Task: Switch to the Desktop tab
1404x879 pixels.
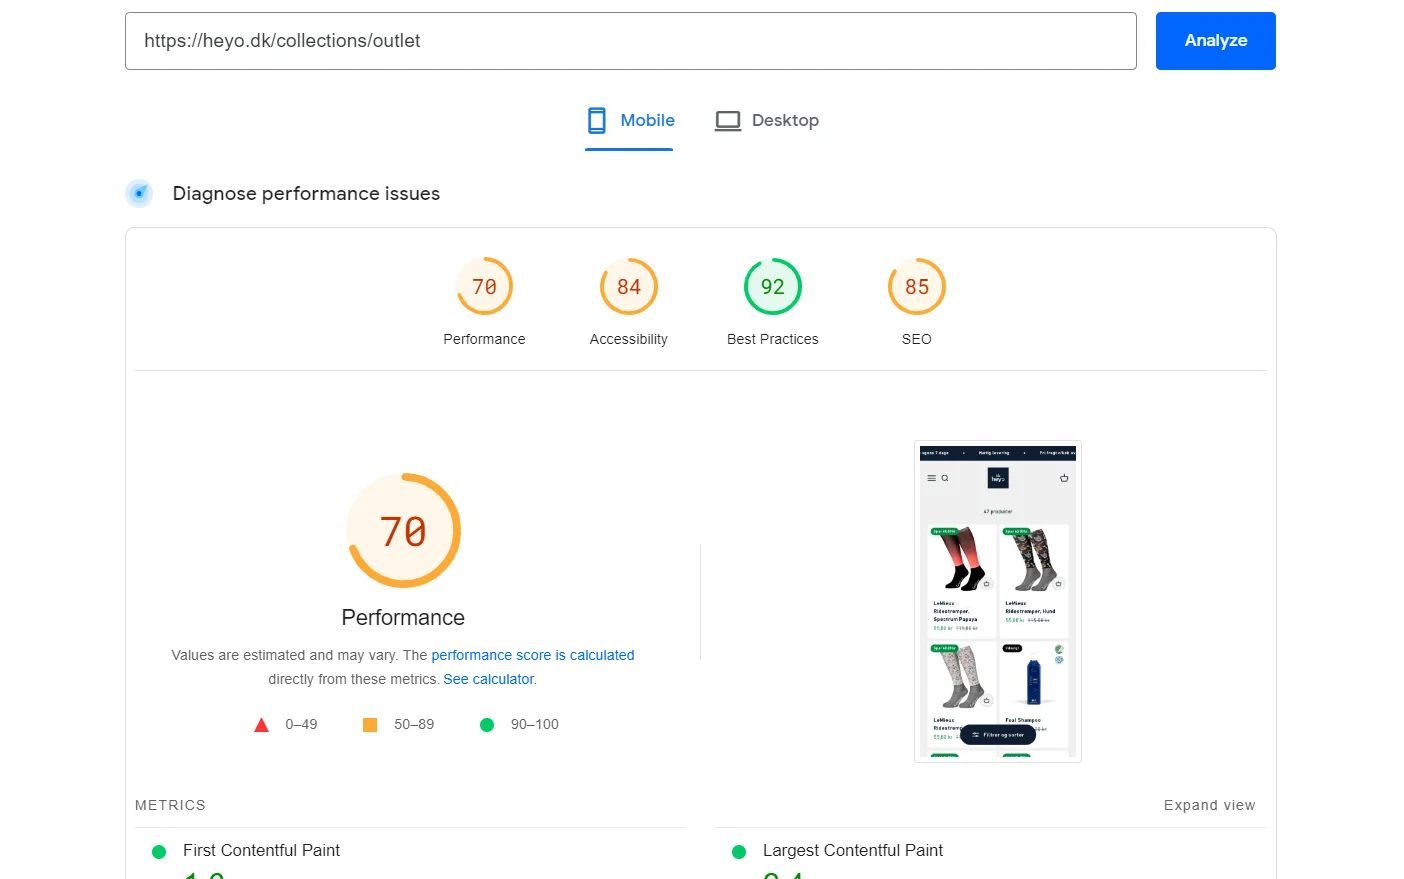Action: tap(767, 121)
